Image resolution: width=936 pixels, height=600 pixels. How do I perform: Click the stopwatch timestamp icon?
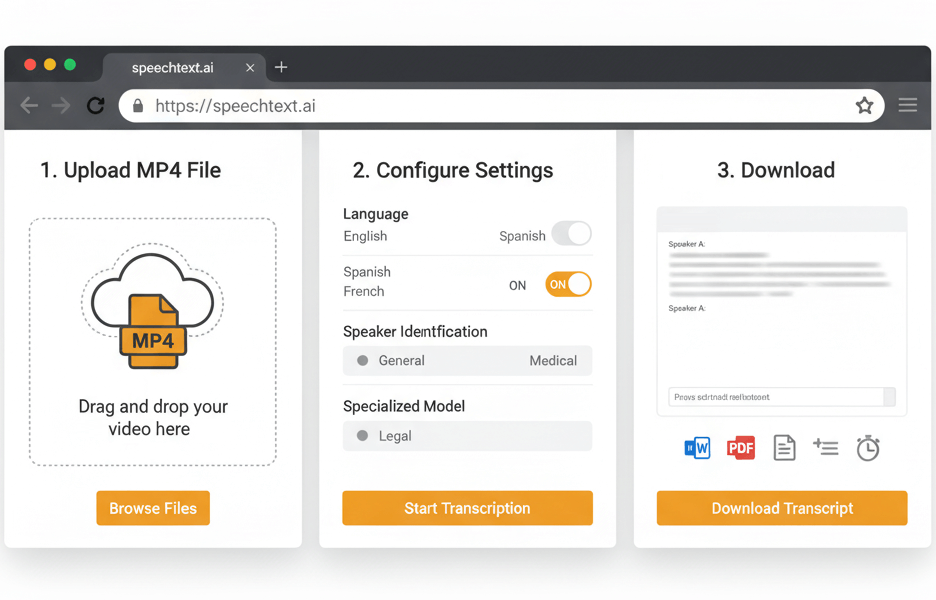pyautogui.click(x=868, y=448)
